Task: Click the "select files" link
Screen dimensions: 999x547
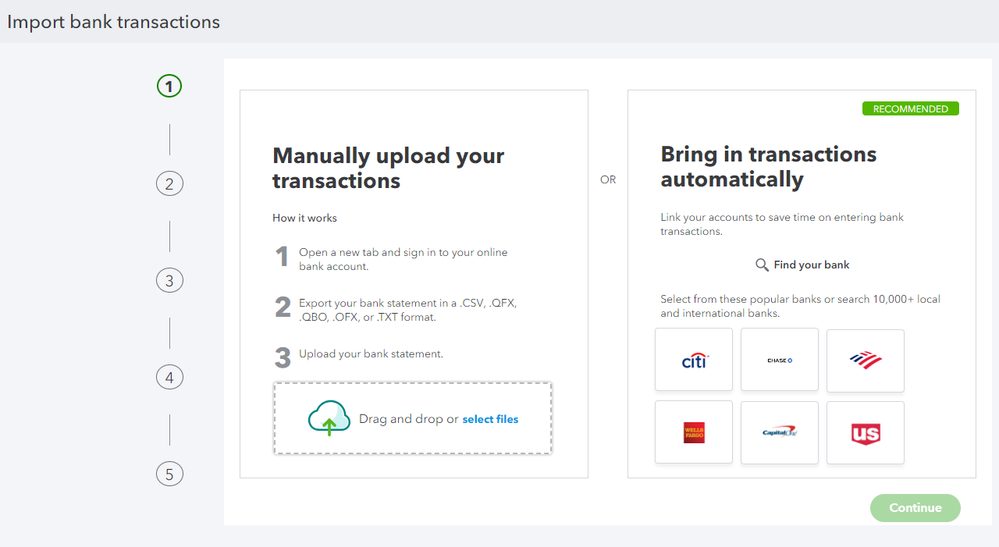Action: pyautogui.click(x=490, y=419)
